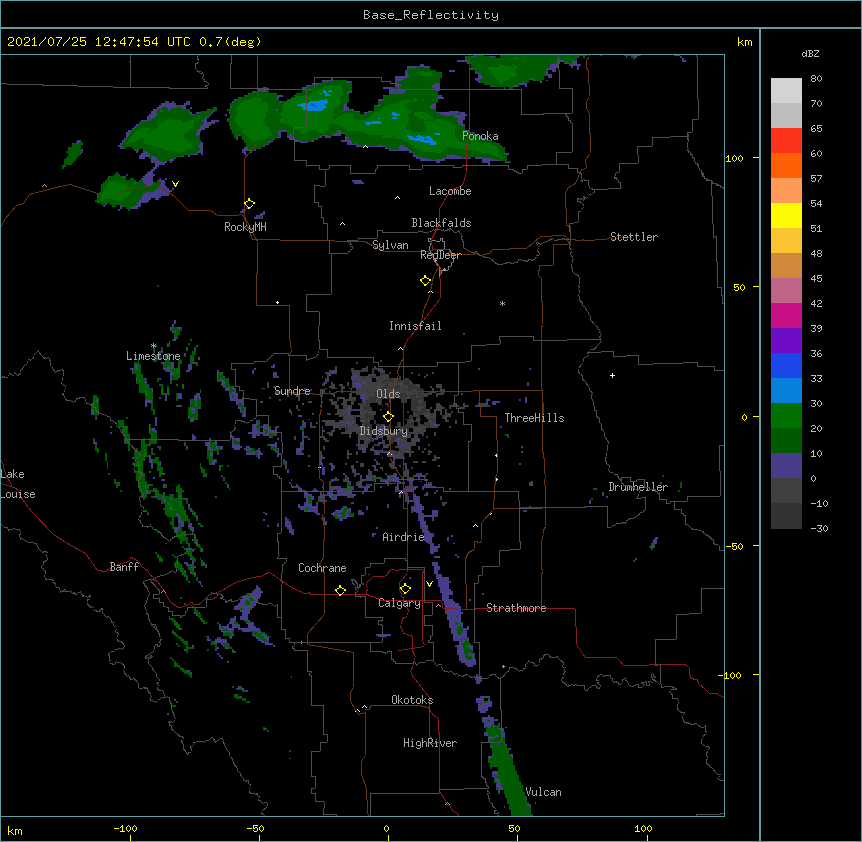Click the yellow diamond marker above RockyMH
The height and width of the screenshot is (842, 862).
pos(249,204)
